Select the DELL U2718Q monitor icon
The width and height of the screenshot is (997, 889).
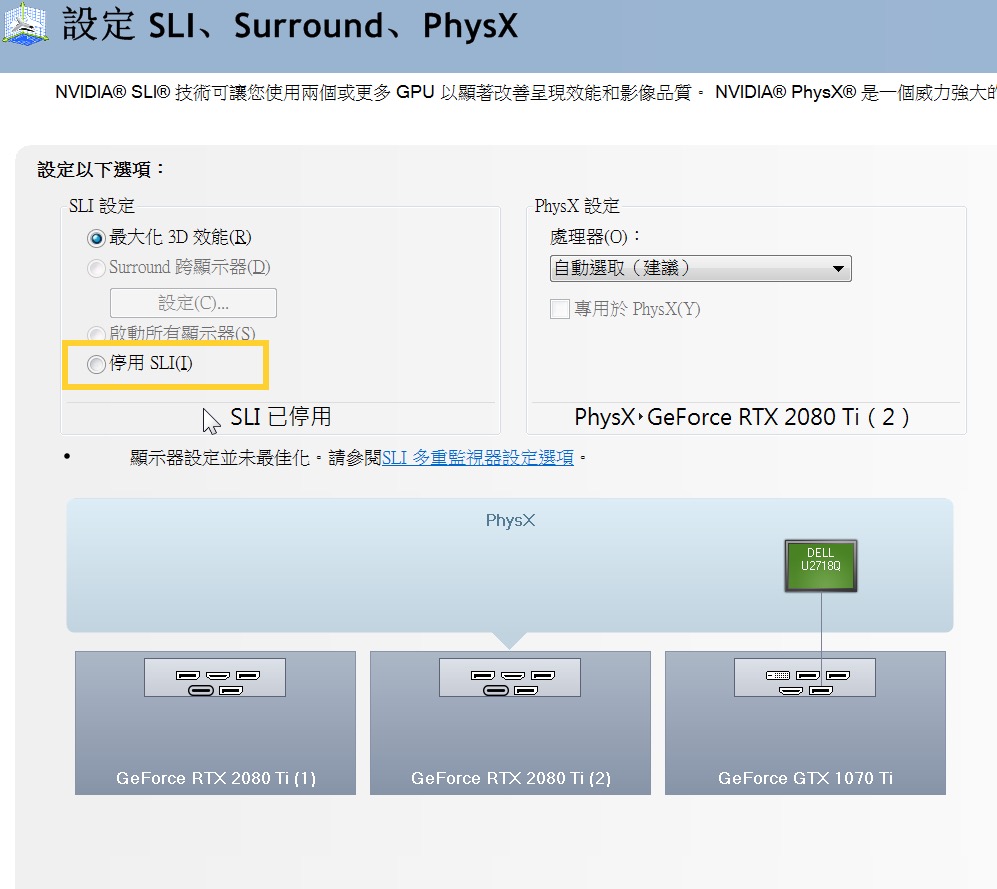coord(821,566)
